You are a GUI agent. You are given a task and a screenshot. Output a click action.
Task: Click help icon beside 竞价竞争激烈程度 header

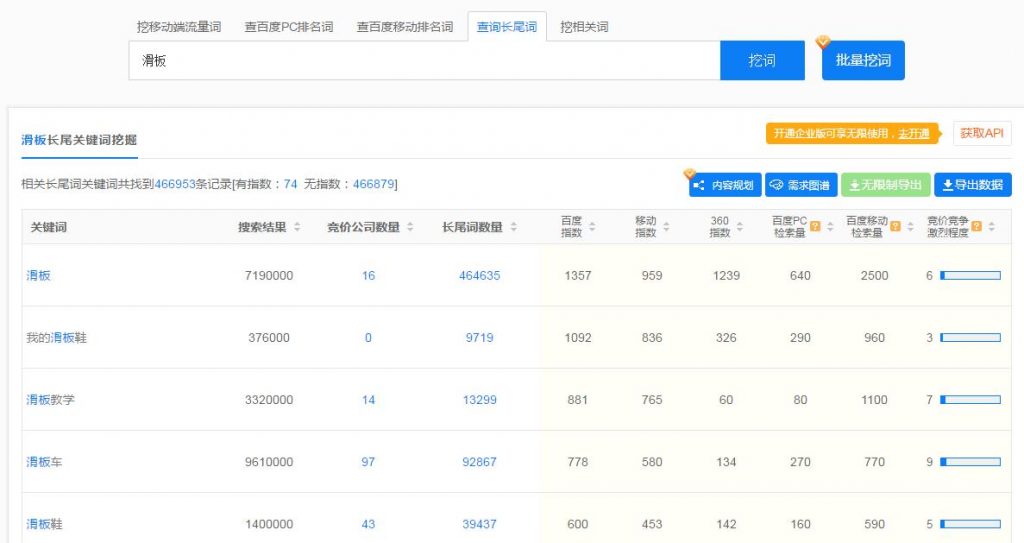pos(976,227)
